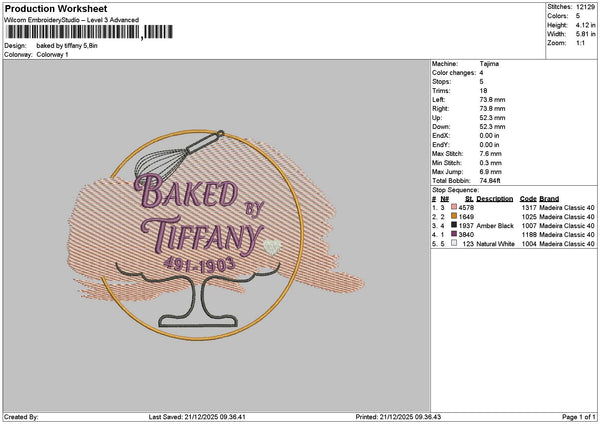Click the Min Stitch value '0.3 mm'
Screen dimensions: 600x424
[490, 163]
